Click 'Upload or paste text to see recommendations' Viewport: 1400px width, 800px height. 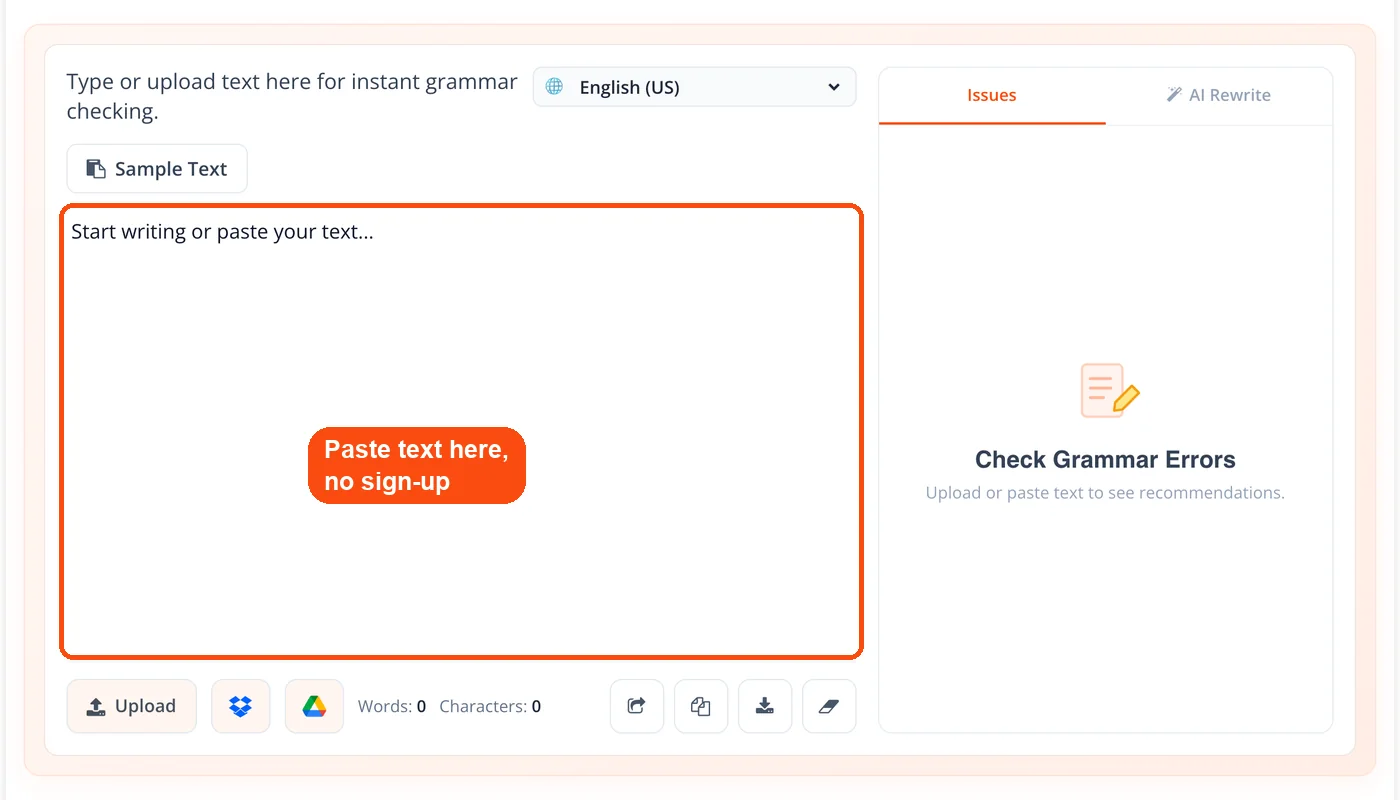pyautogui.click(x=1105, y=493)
